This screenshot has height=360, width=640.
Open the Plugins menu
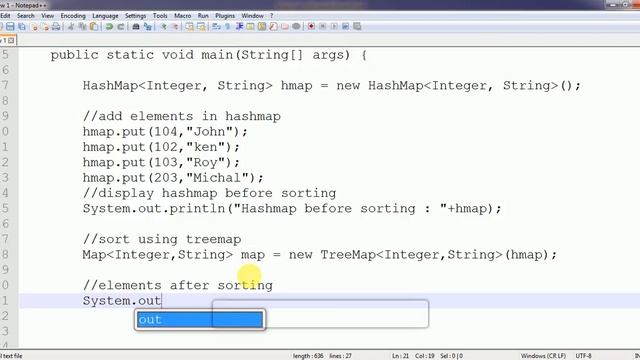(x=225, y=16)
